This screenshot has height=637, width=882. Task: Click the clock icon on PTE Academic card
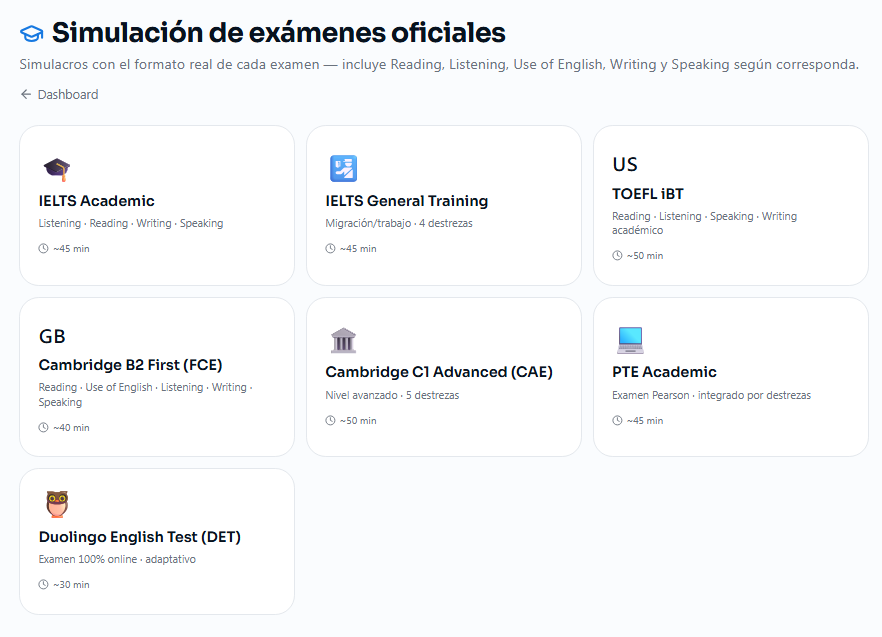tap(617, 421)
